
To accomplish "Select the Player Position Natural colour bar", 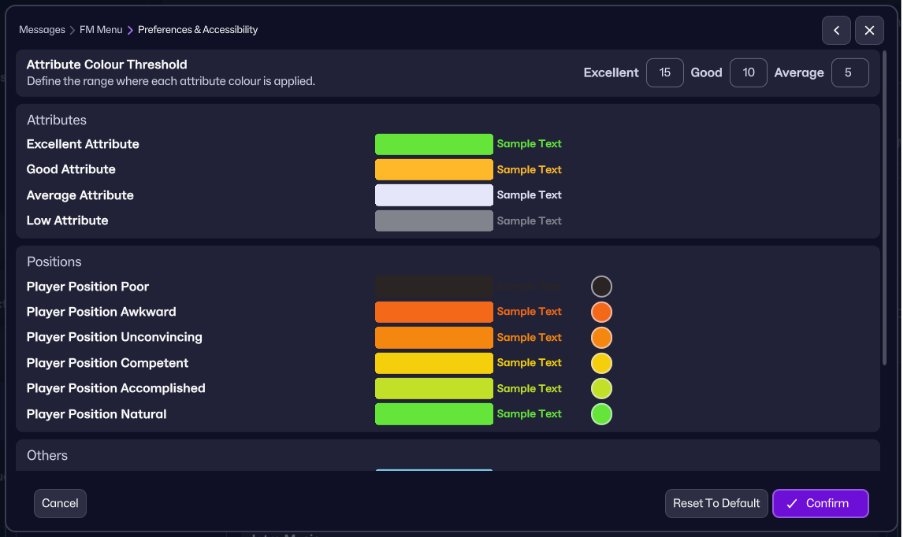I will click(x=433, y=414).
